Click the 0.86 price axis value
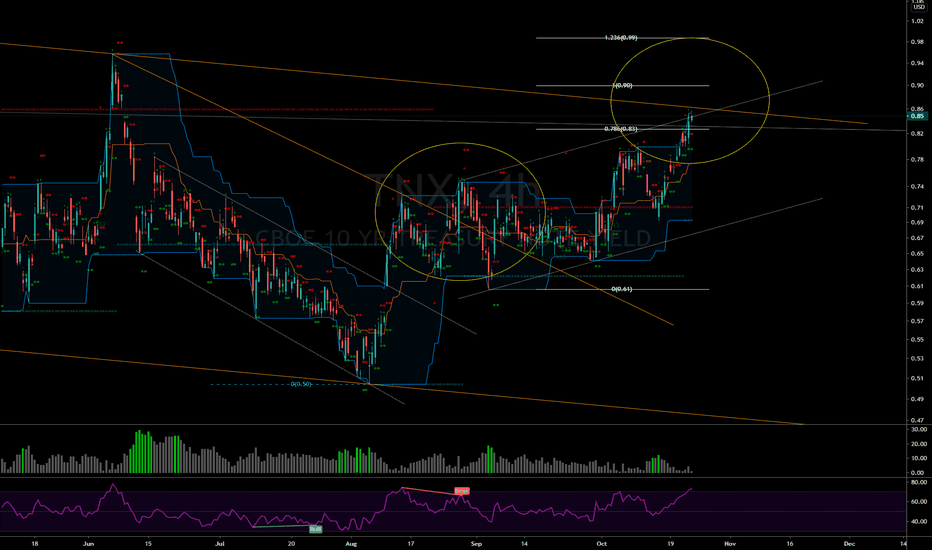 917,109
